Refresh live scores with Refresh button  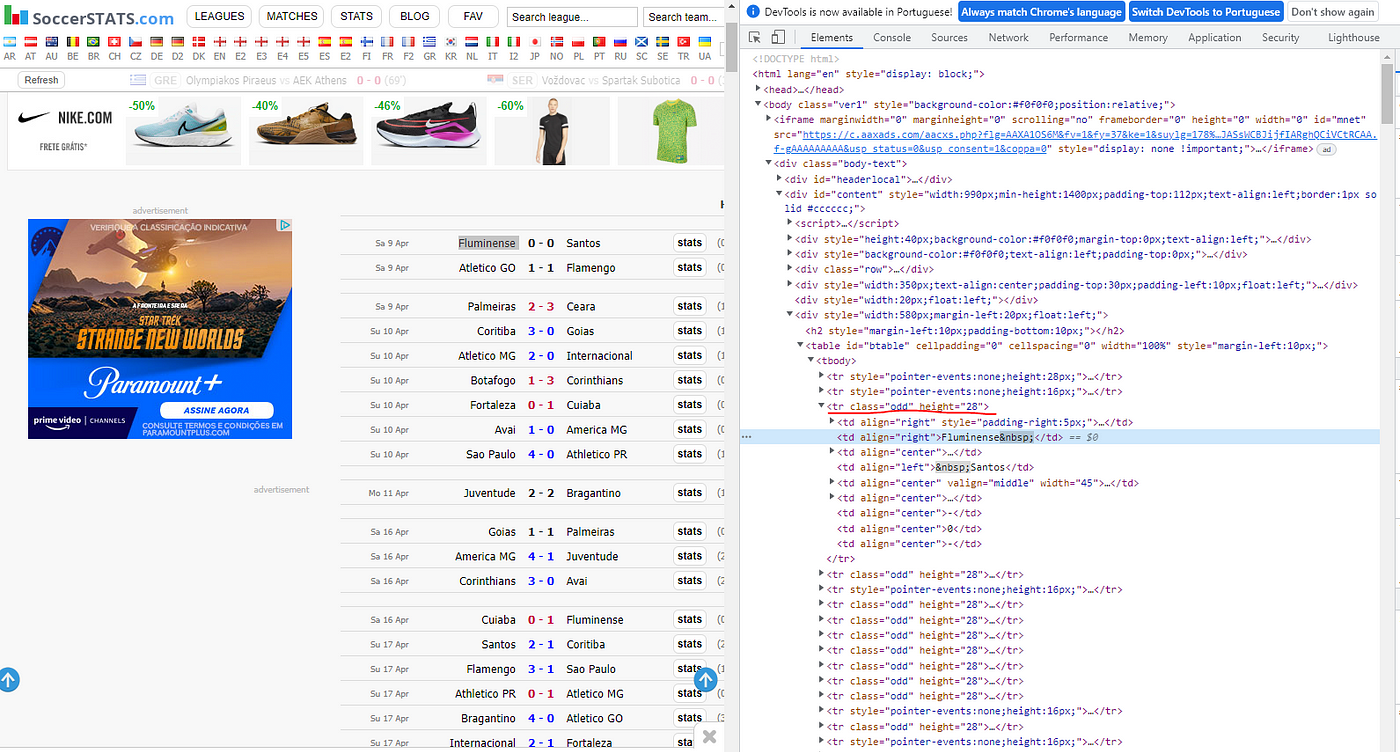pyautogui.click(x=41, y=80)
